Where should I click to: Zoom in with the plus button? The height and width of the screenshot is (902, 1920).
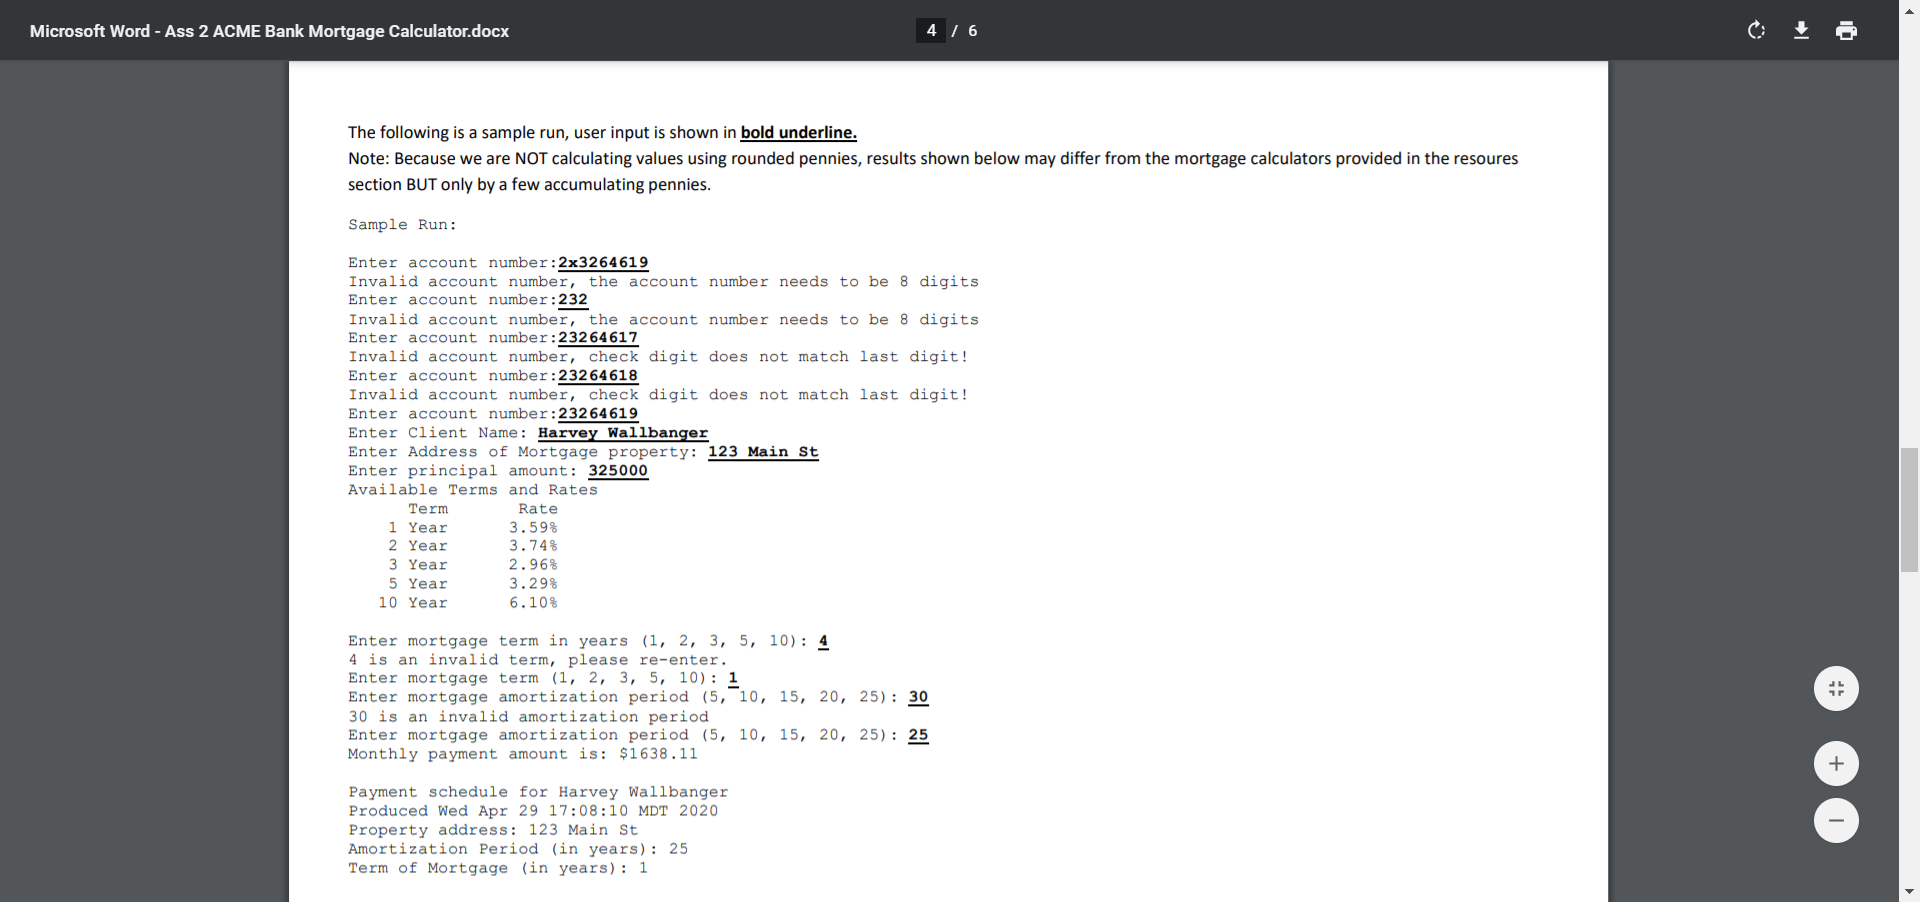click(1836, 764)
